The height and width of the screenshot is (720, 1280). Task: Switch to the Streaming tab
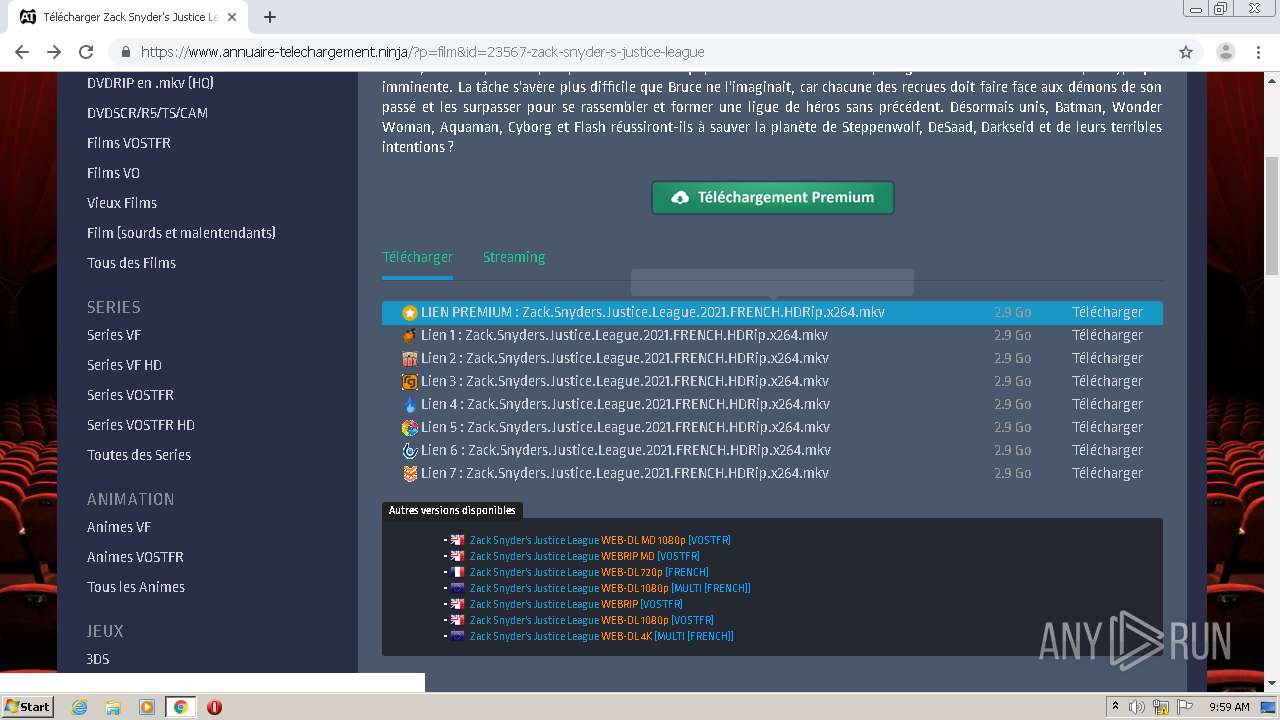(514, 257)
